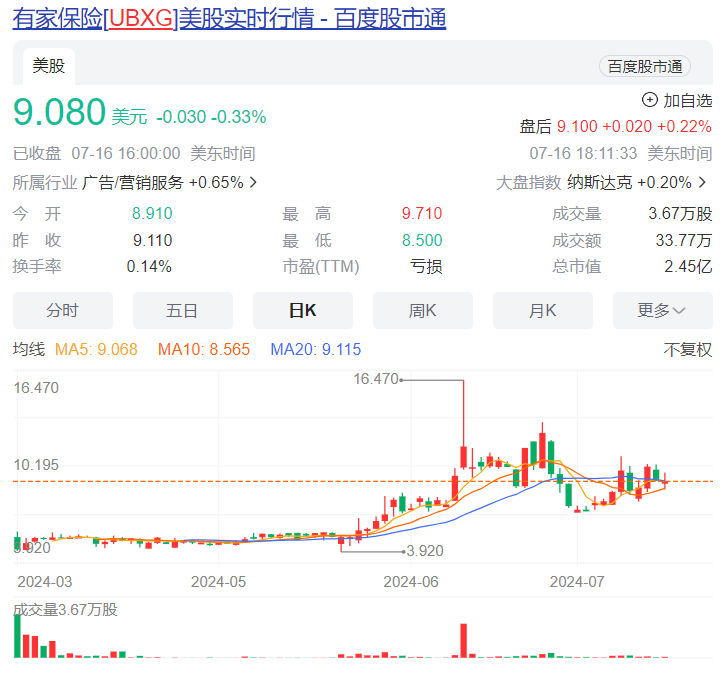Select the 日K chart tab
723x675 pixels.
pyautogui.click(x=302, y=310)
